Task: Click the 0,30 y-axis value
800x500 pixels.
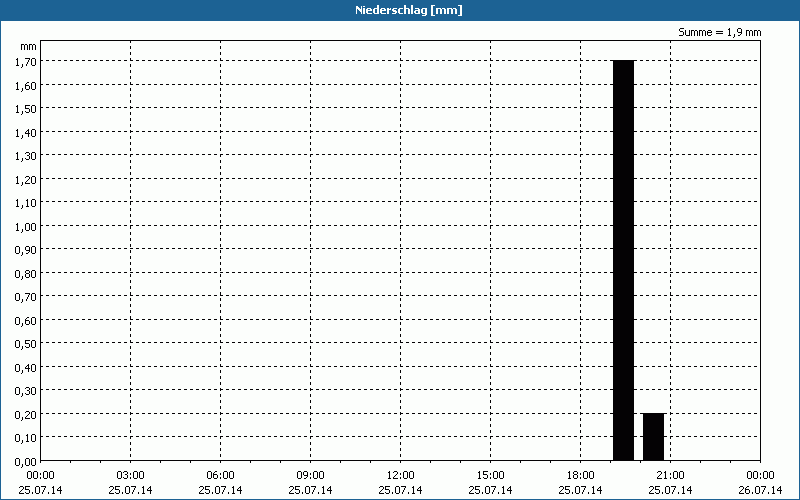Action: [x=26, y=392]
